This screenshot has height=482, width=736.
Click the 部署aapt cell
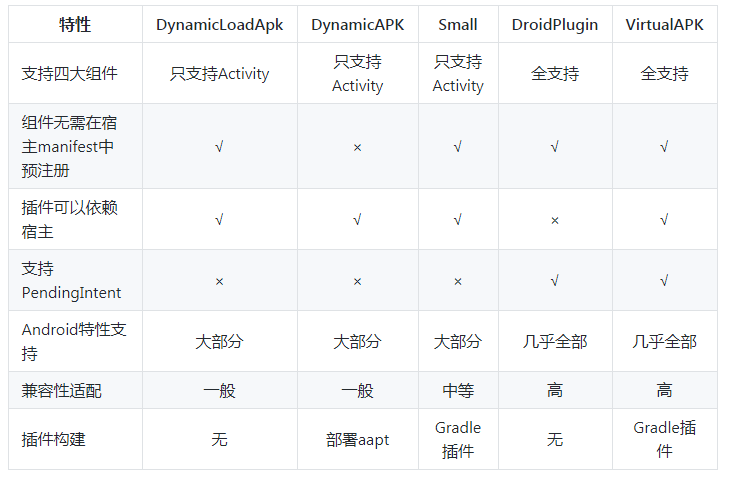(358, 440)
